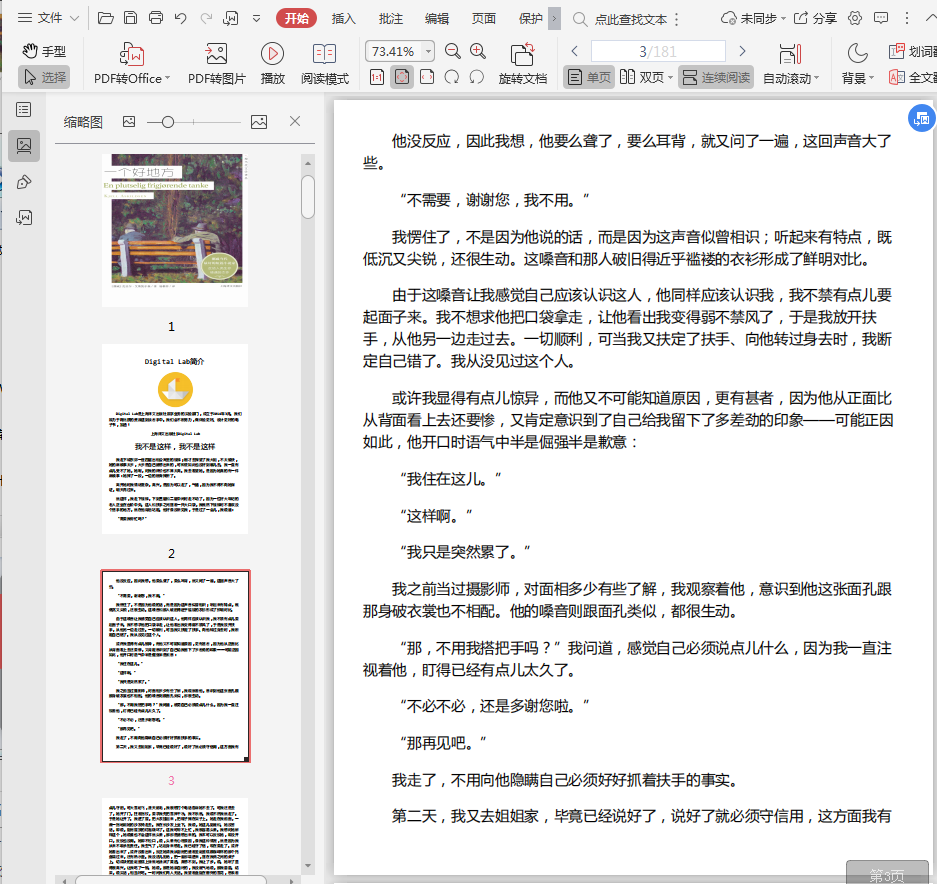The height and width of the screenshot is (884, 937).
Task: Toggle 单页 single page view
Action: click(x=588, y=78)
